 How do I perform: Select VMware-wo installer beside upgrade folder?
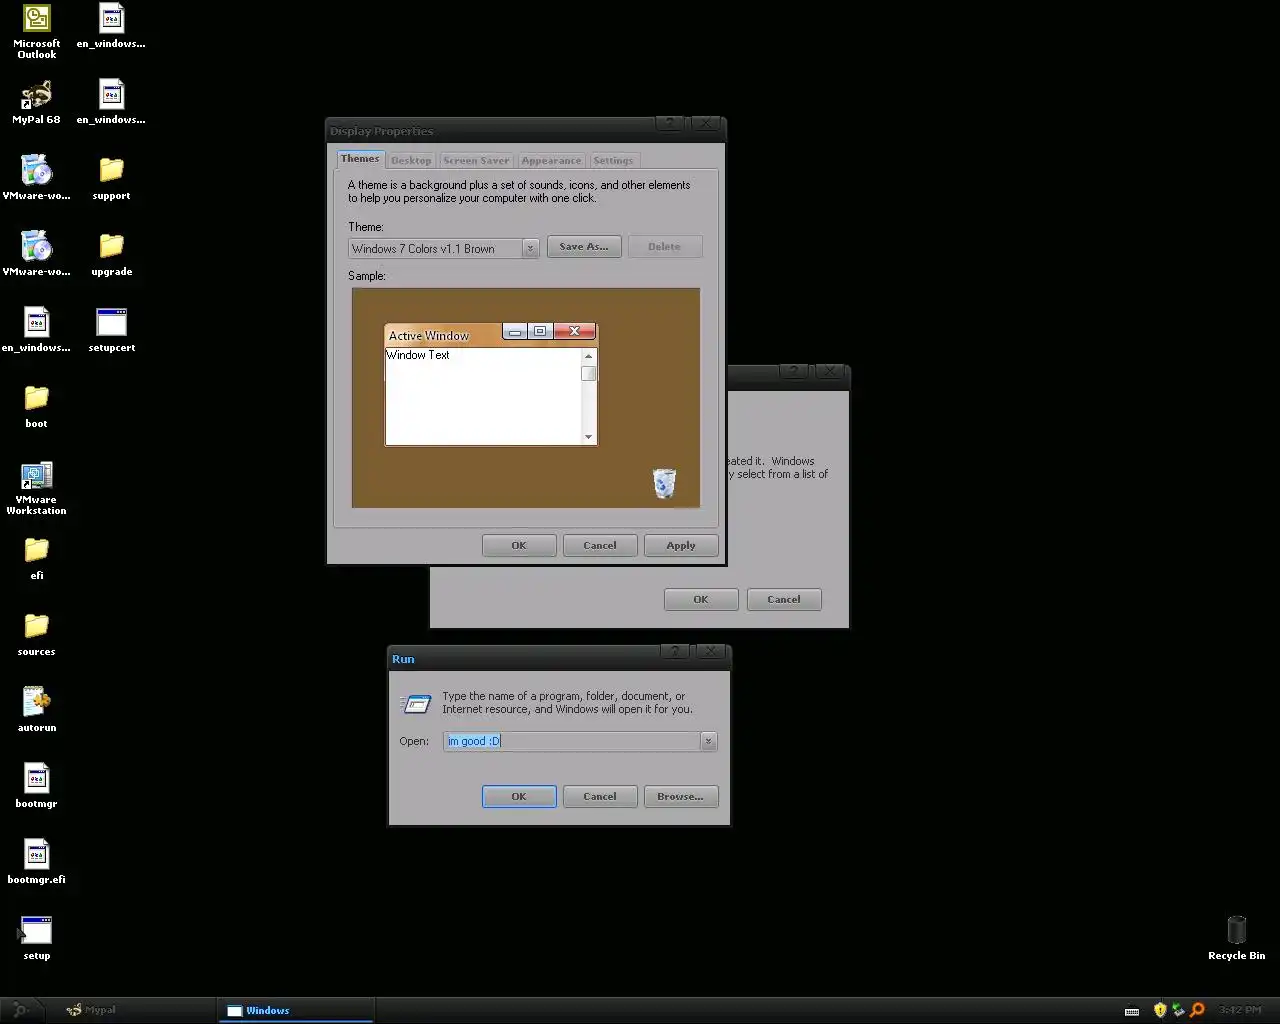pos(36,254)
